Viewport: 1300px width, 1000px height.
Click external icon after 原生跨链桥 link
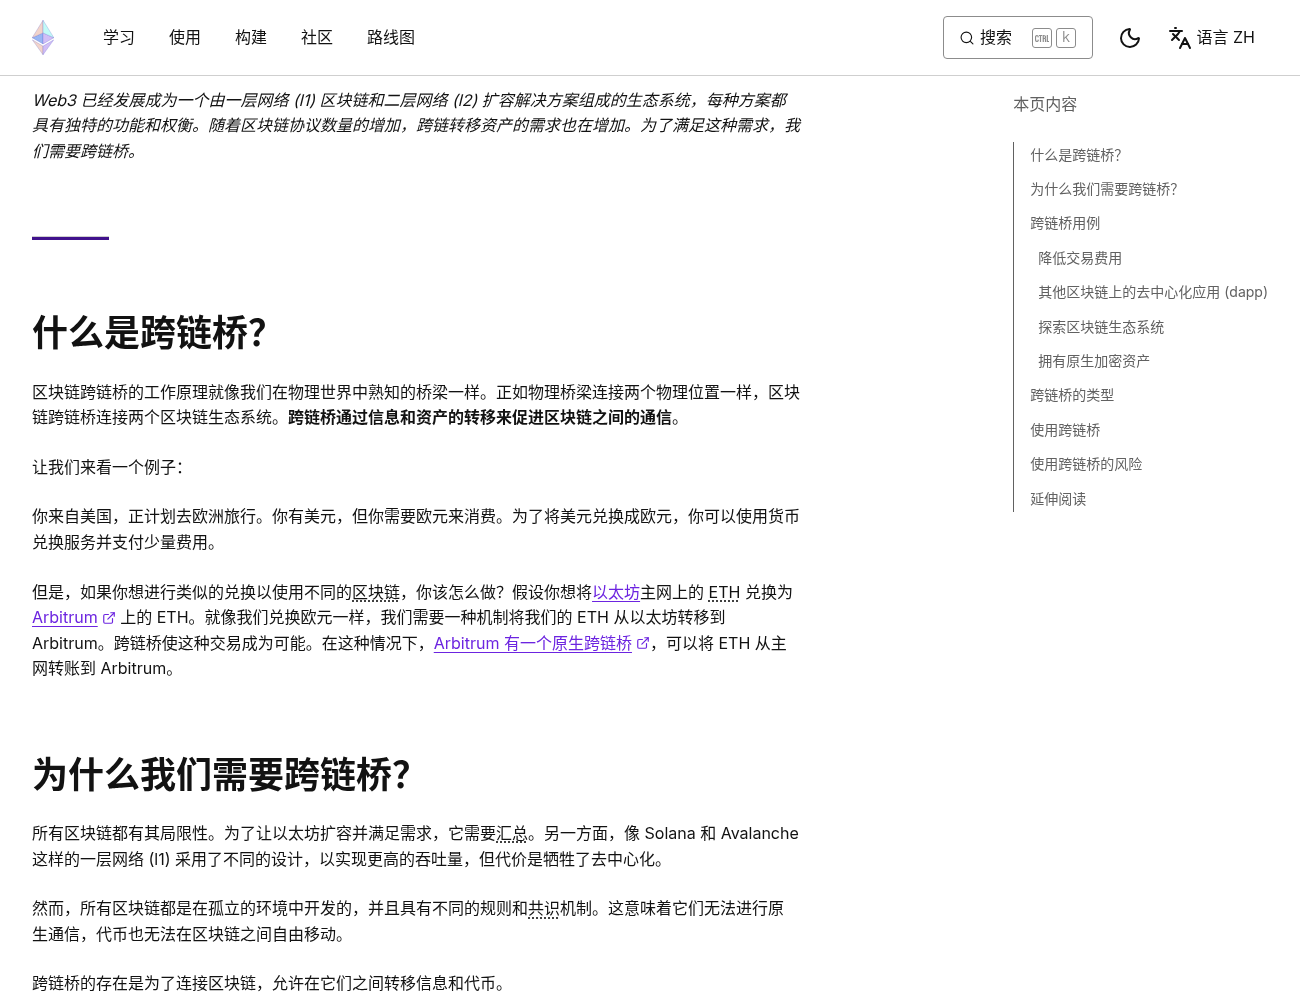(643, 643)
